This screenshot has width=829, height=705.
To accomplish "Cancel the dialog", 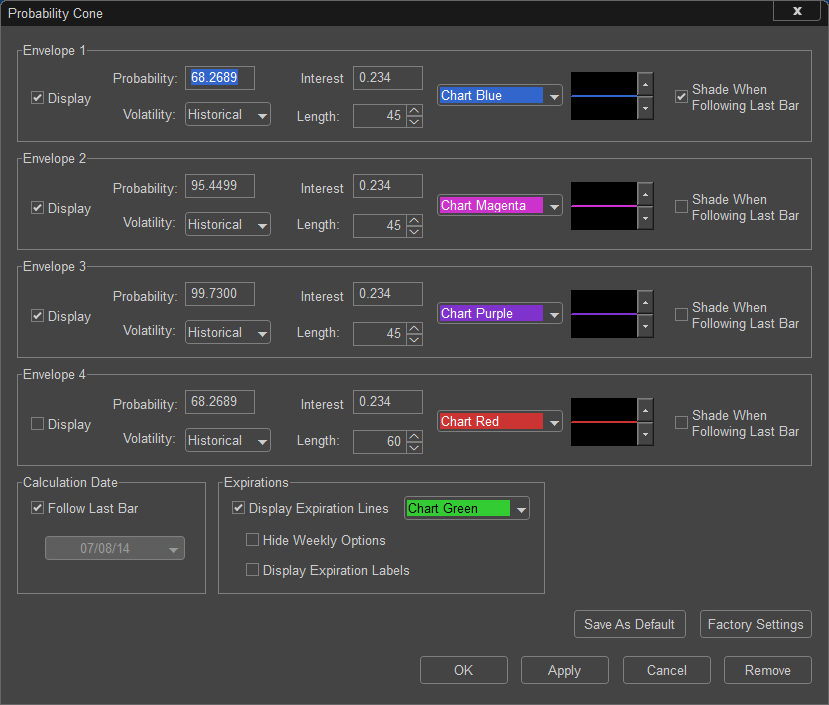I will pyautogui.click(x=667, y=670).
